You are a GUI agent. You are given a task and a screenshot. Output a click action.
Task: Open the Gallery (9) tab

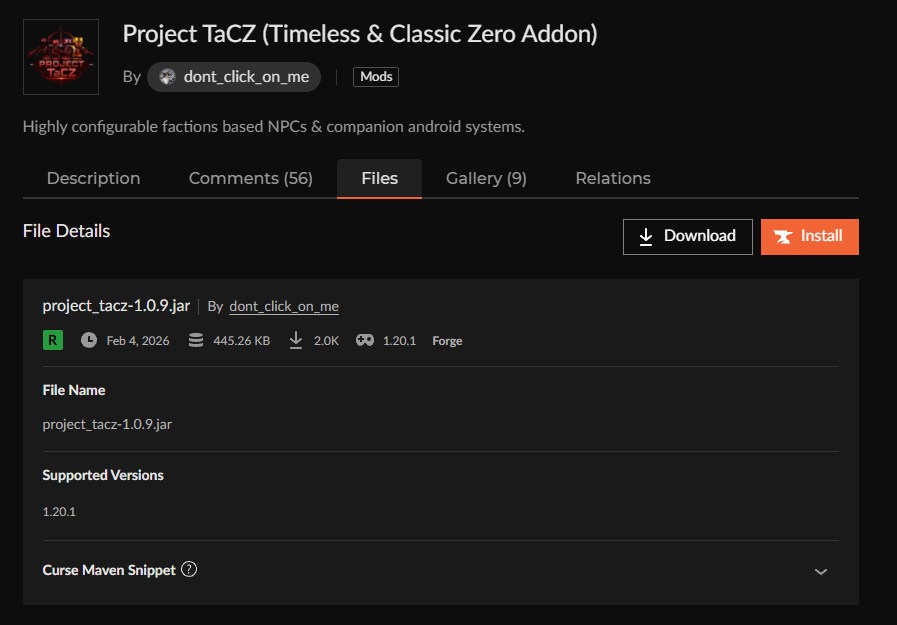pyautogui.click(x=486, y=178)
